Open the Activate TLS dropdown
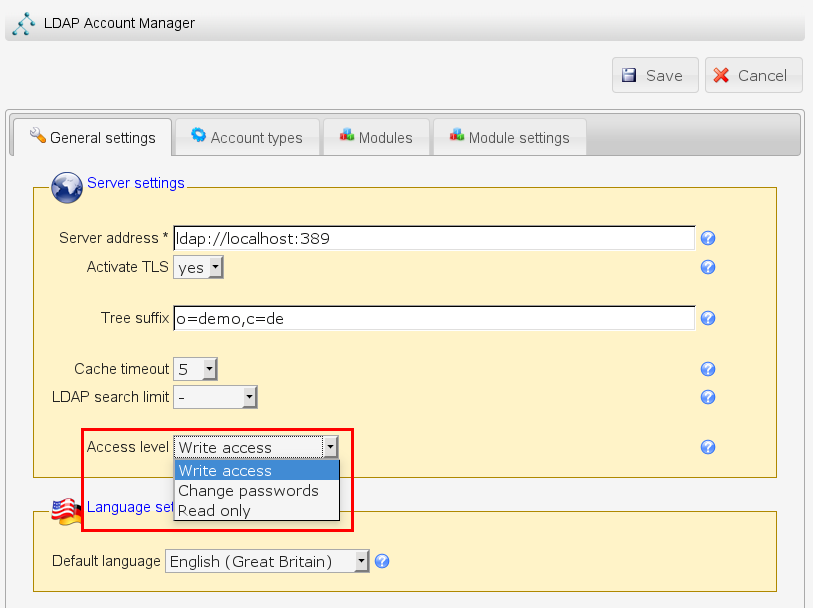This screenshot has height=608, width=813. 198,267
